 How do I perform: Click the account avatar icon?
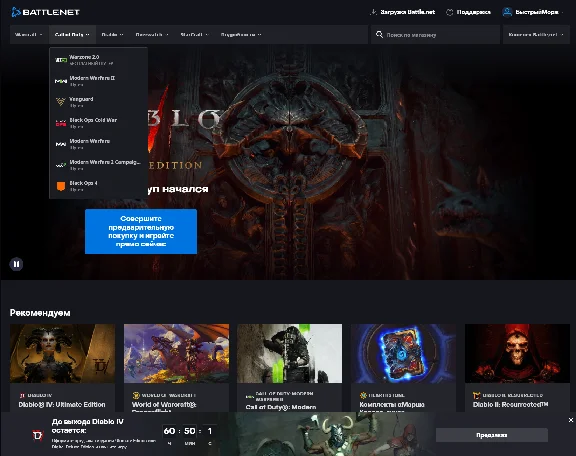(507, 12)
